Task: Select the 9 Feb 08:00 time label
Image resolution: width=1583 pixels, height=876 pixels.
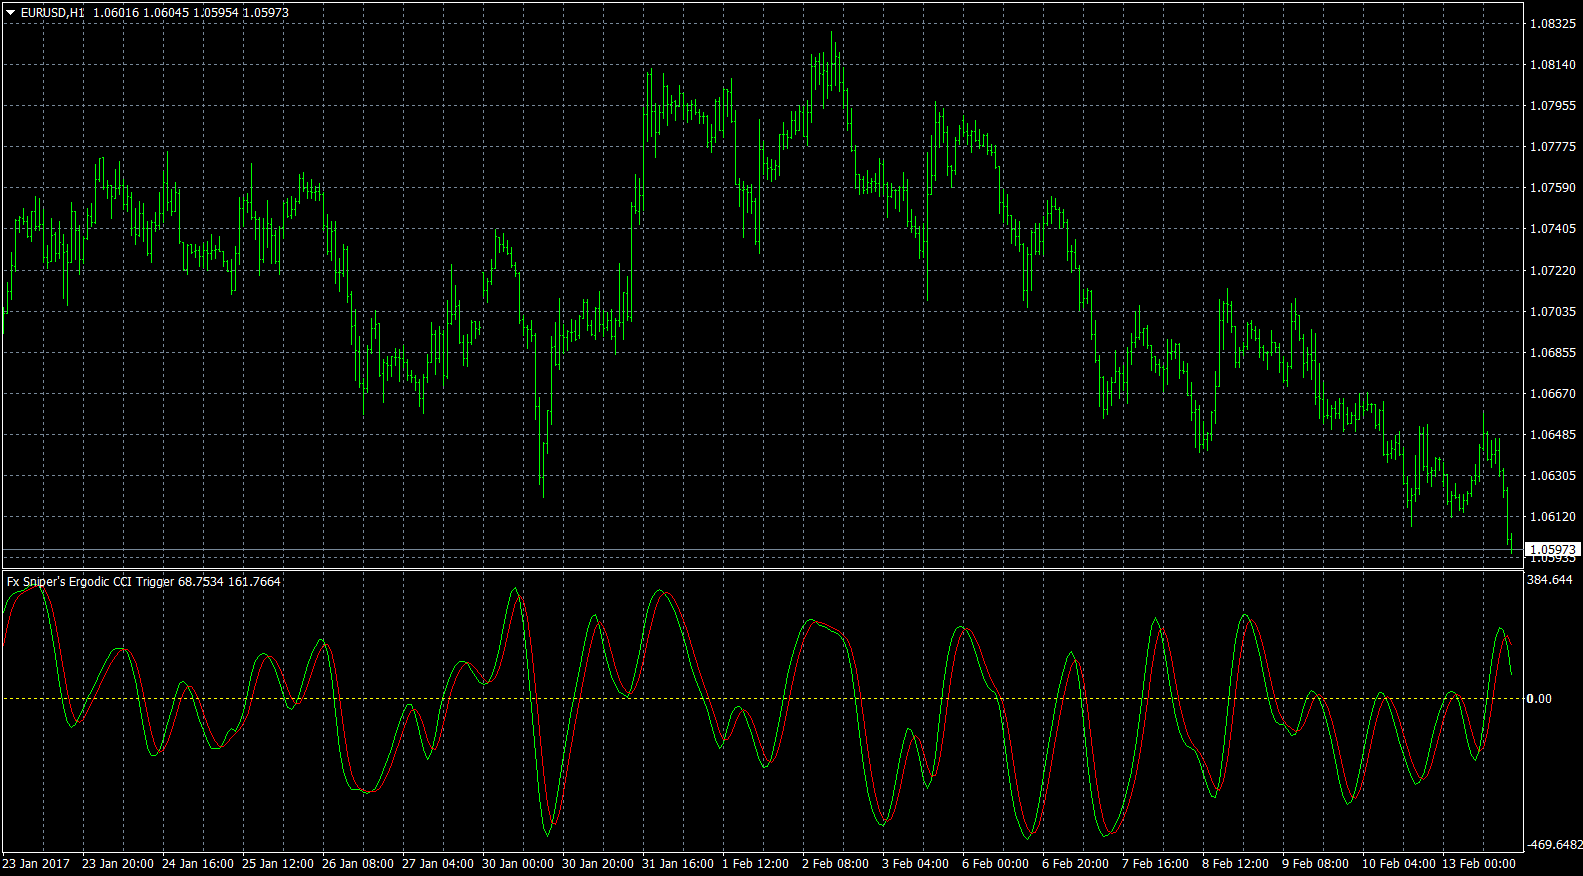Action: (1315, 864)
